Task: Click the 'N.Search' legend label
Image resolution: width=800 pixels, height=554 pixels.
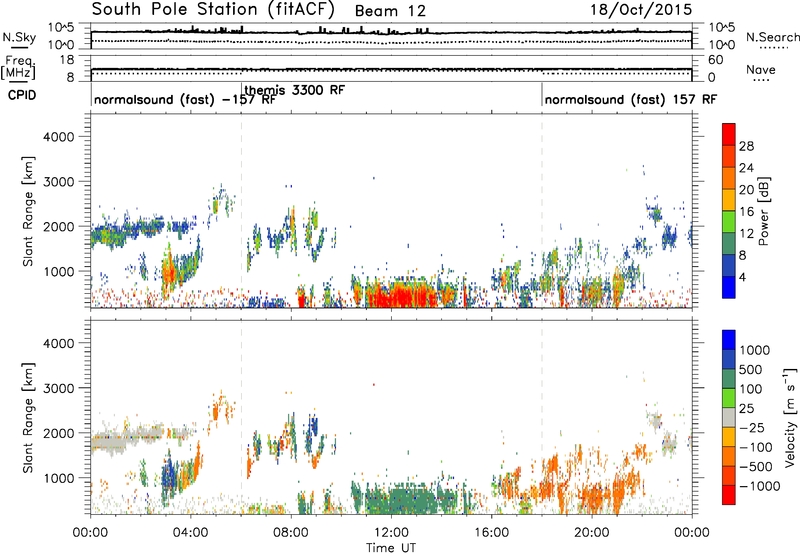Action: coord(772,37)
